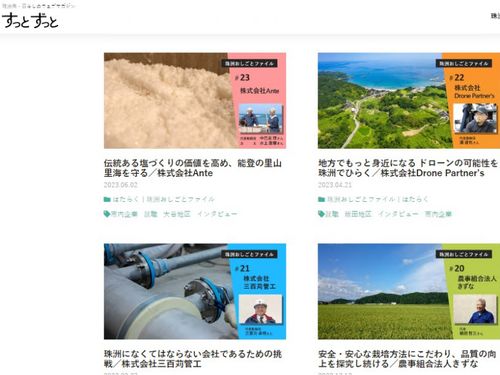This screenshot has width=500, height=375.
Task: Open article title 珠洲になくてはならない会社であるための挑戦
Action: 193,359
